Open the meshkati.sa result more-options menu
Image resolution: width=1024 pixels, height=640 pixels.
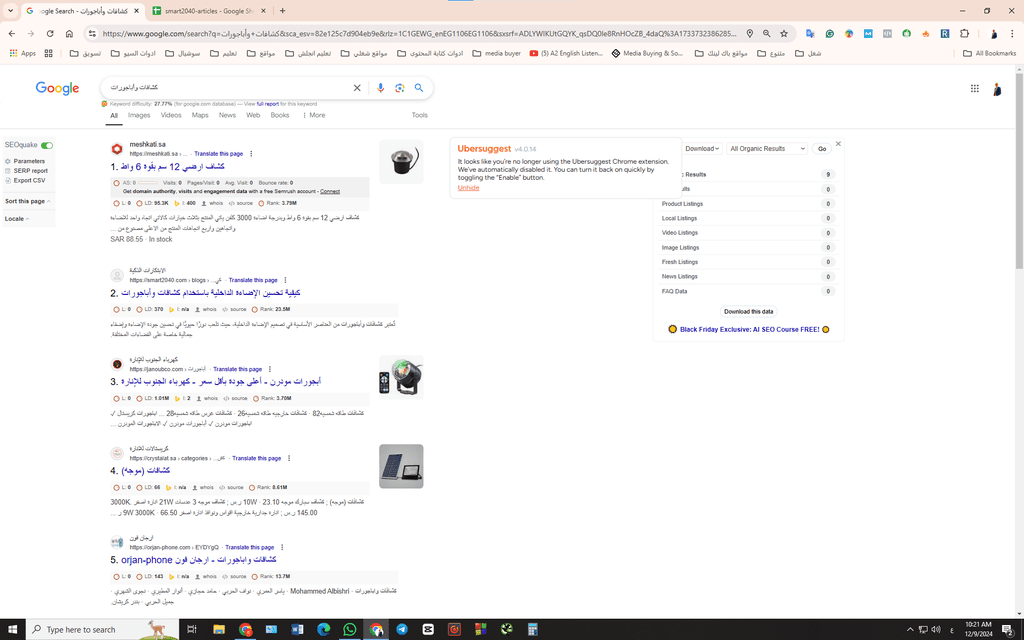pos(251,154)
